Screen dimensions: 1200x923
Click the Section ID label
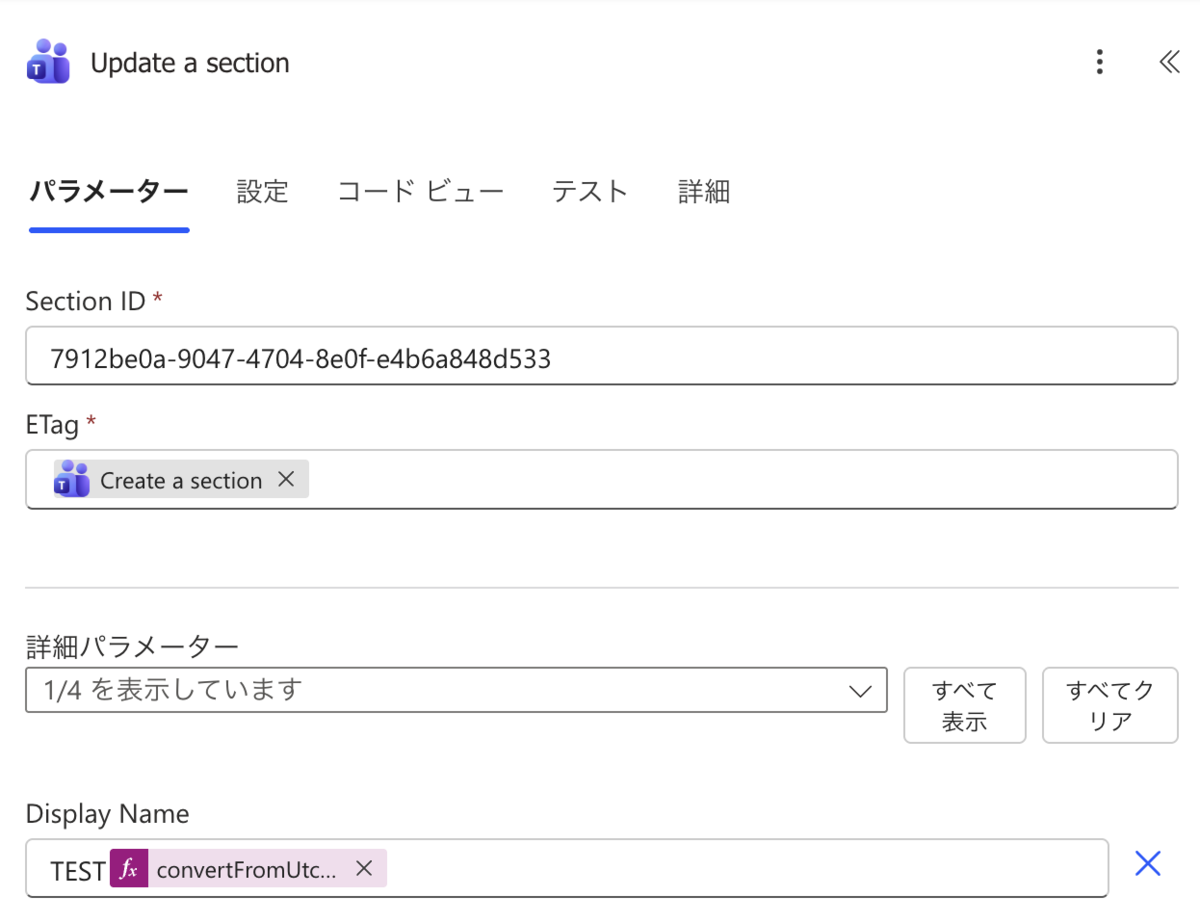coord(86,301)
